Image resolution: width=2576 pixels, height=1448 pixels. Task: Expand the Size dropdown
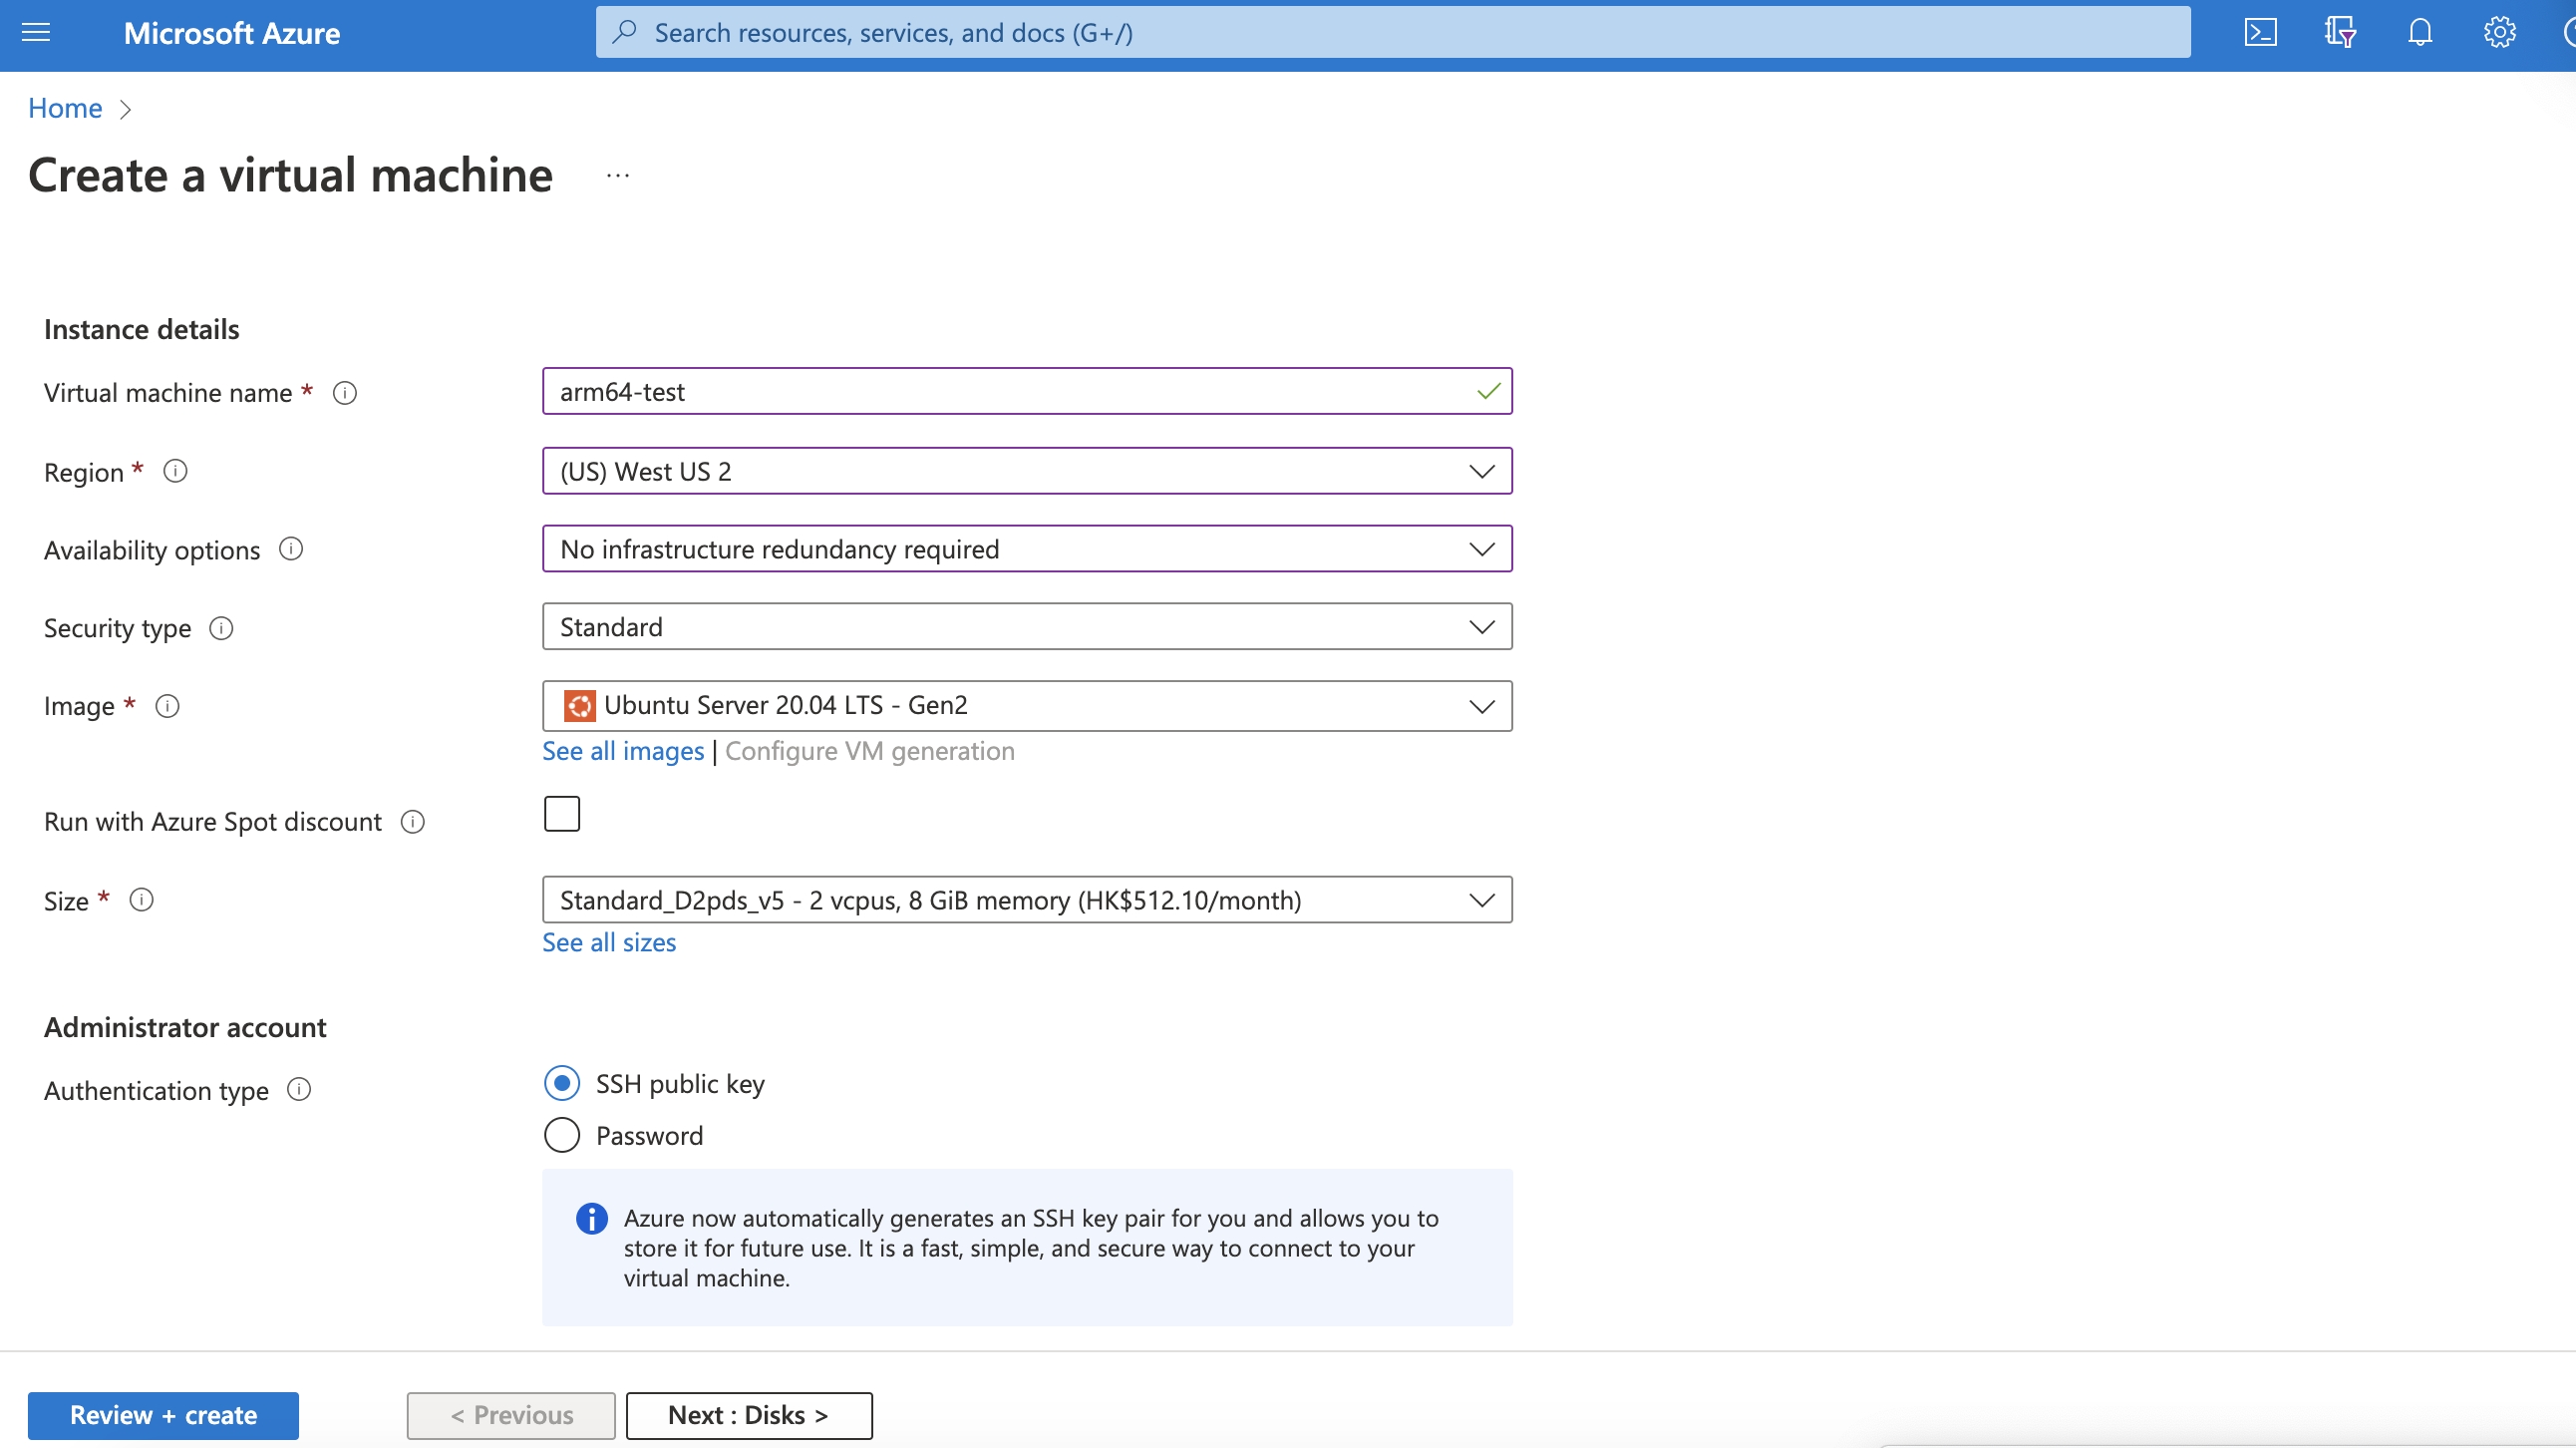(1026, 900)
